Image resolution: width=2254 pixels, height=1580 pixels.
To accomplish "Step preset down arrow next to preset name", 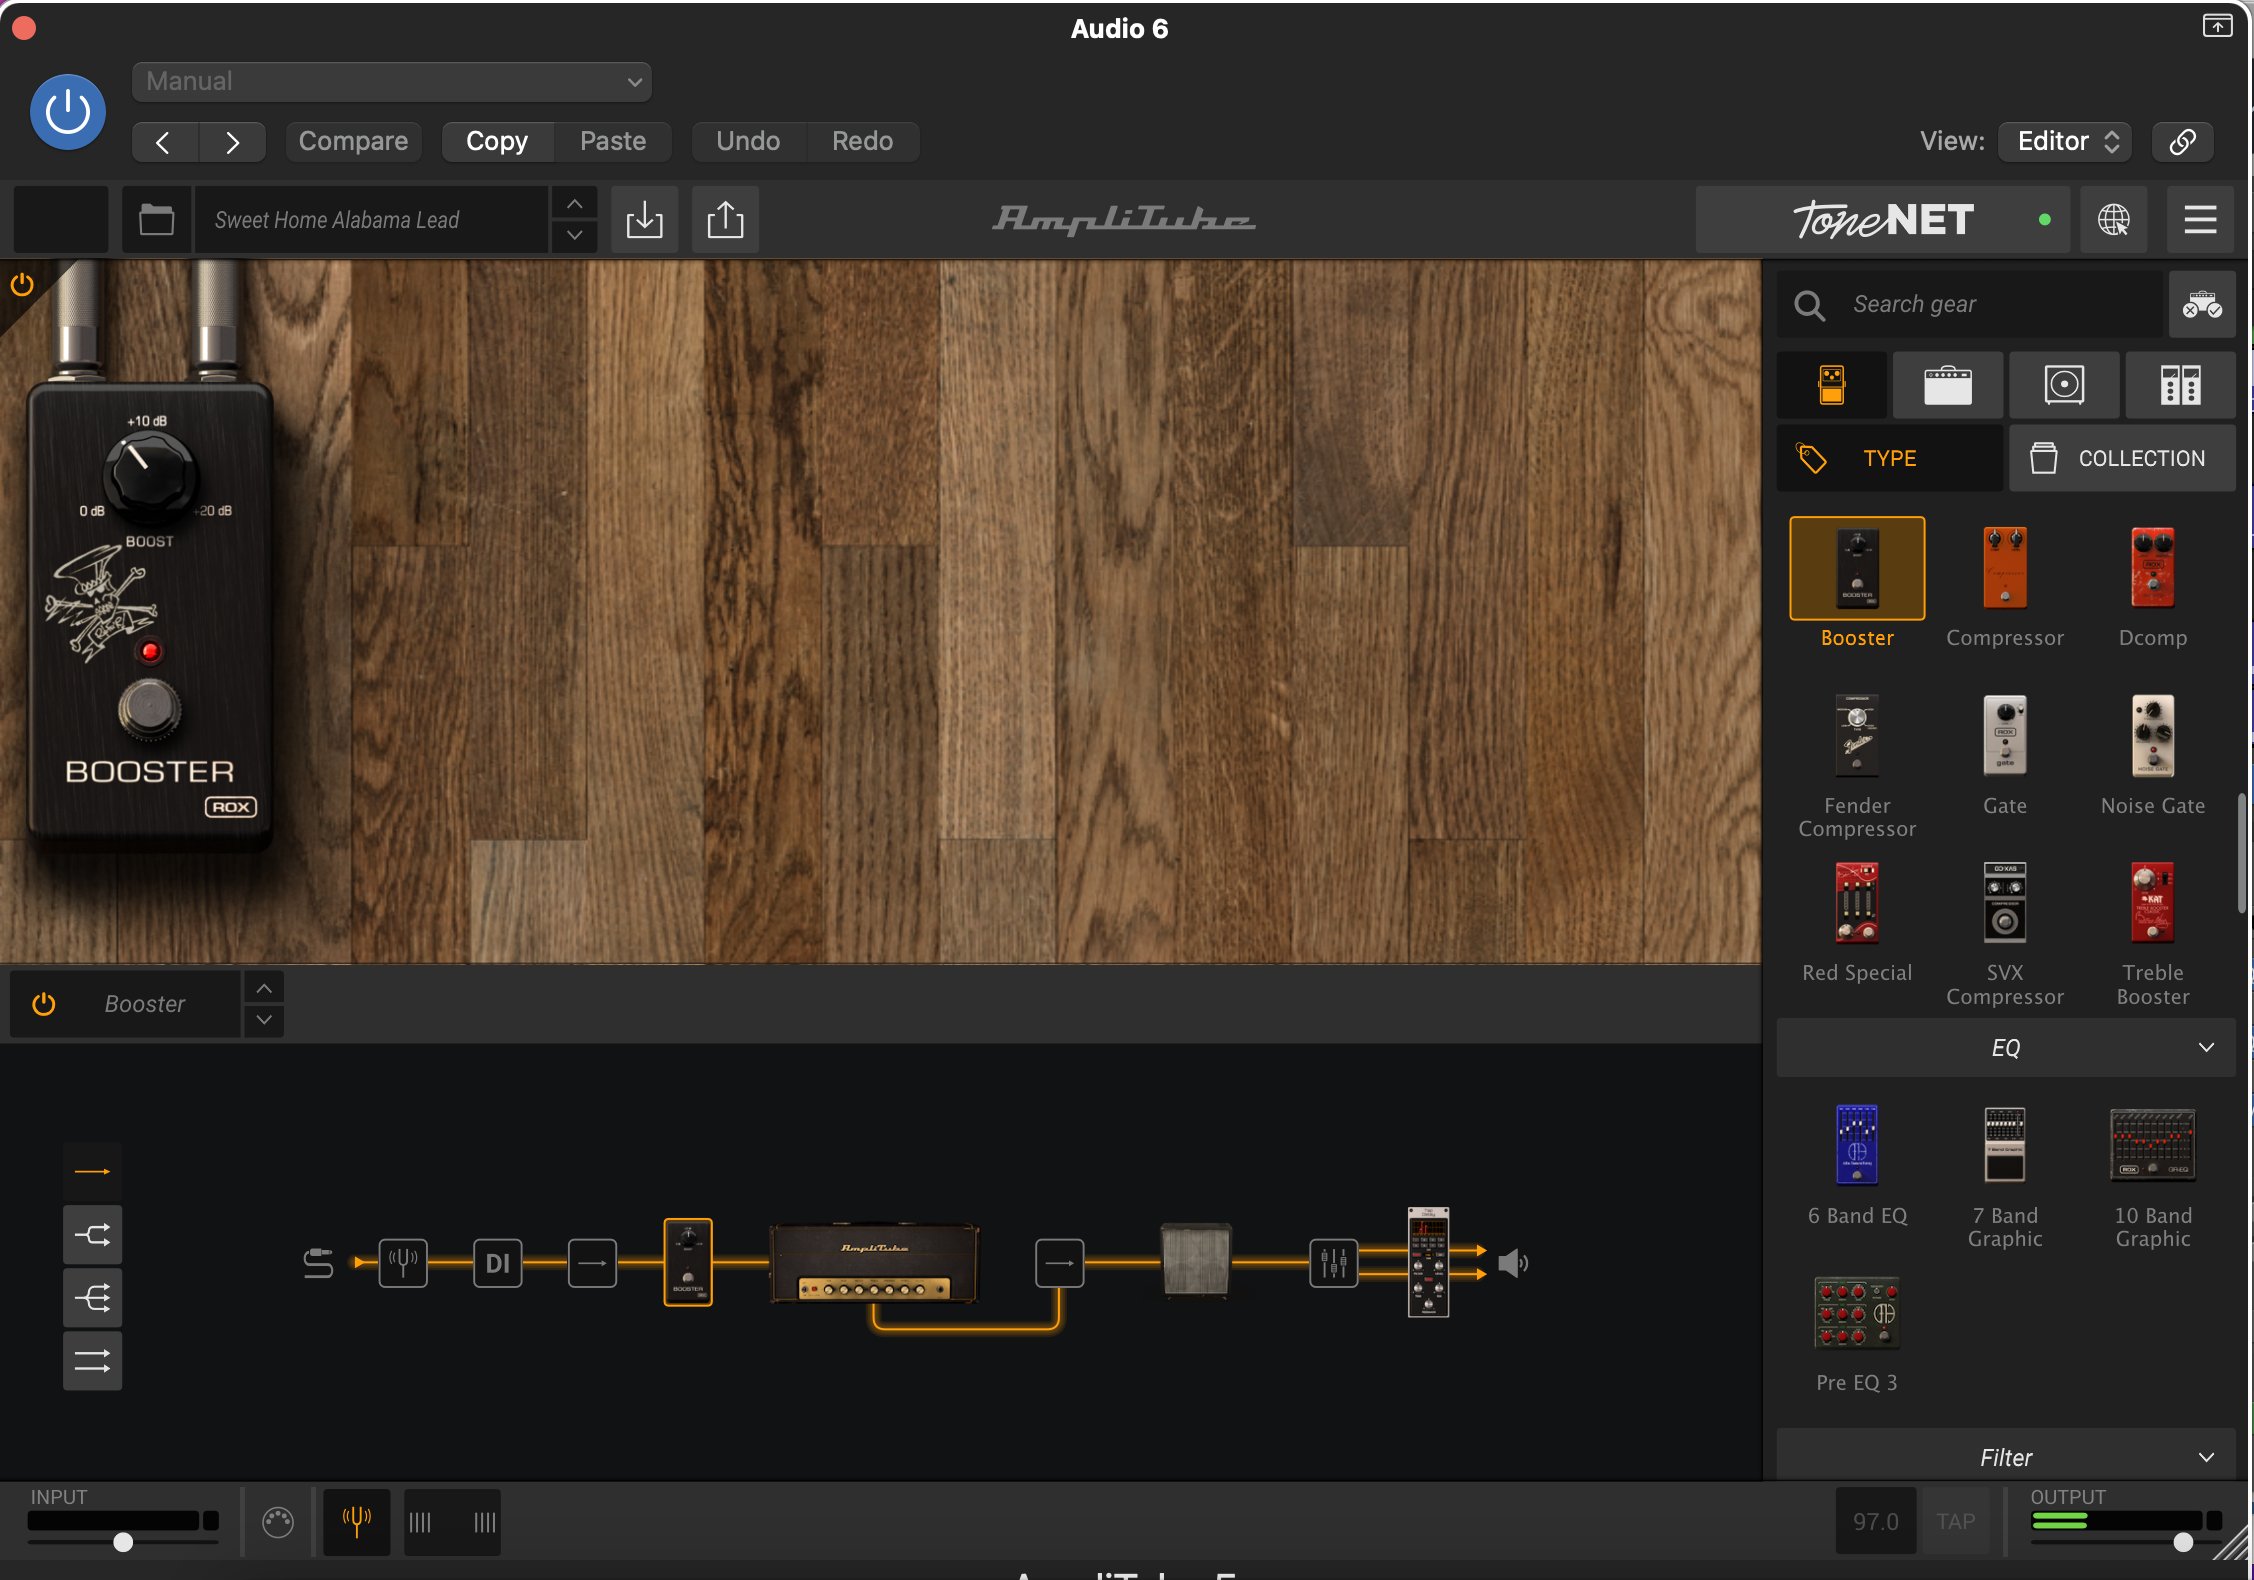I will pyautogui.click(x=575, y=236).
